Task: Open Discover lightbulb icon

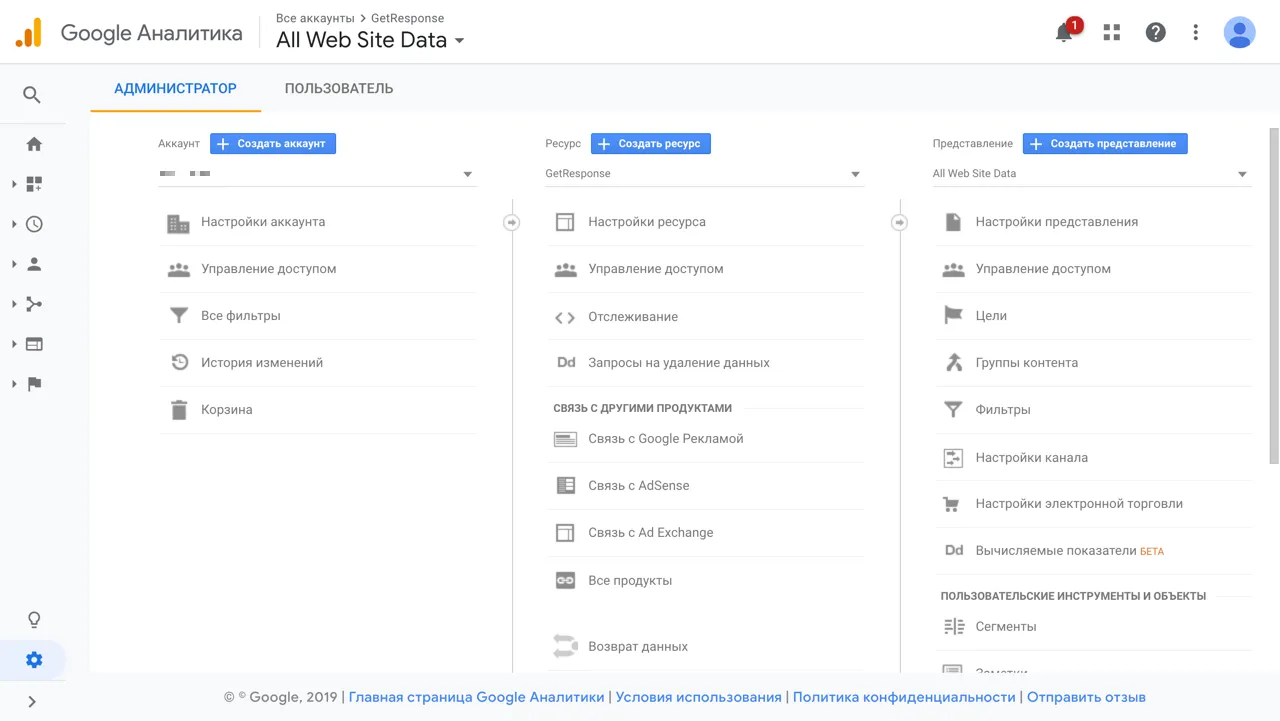Action: (34, 620)
